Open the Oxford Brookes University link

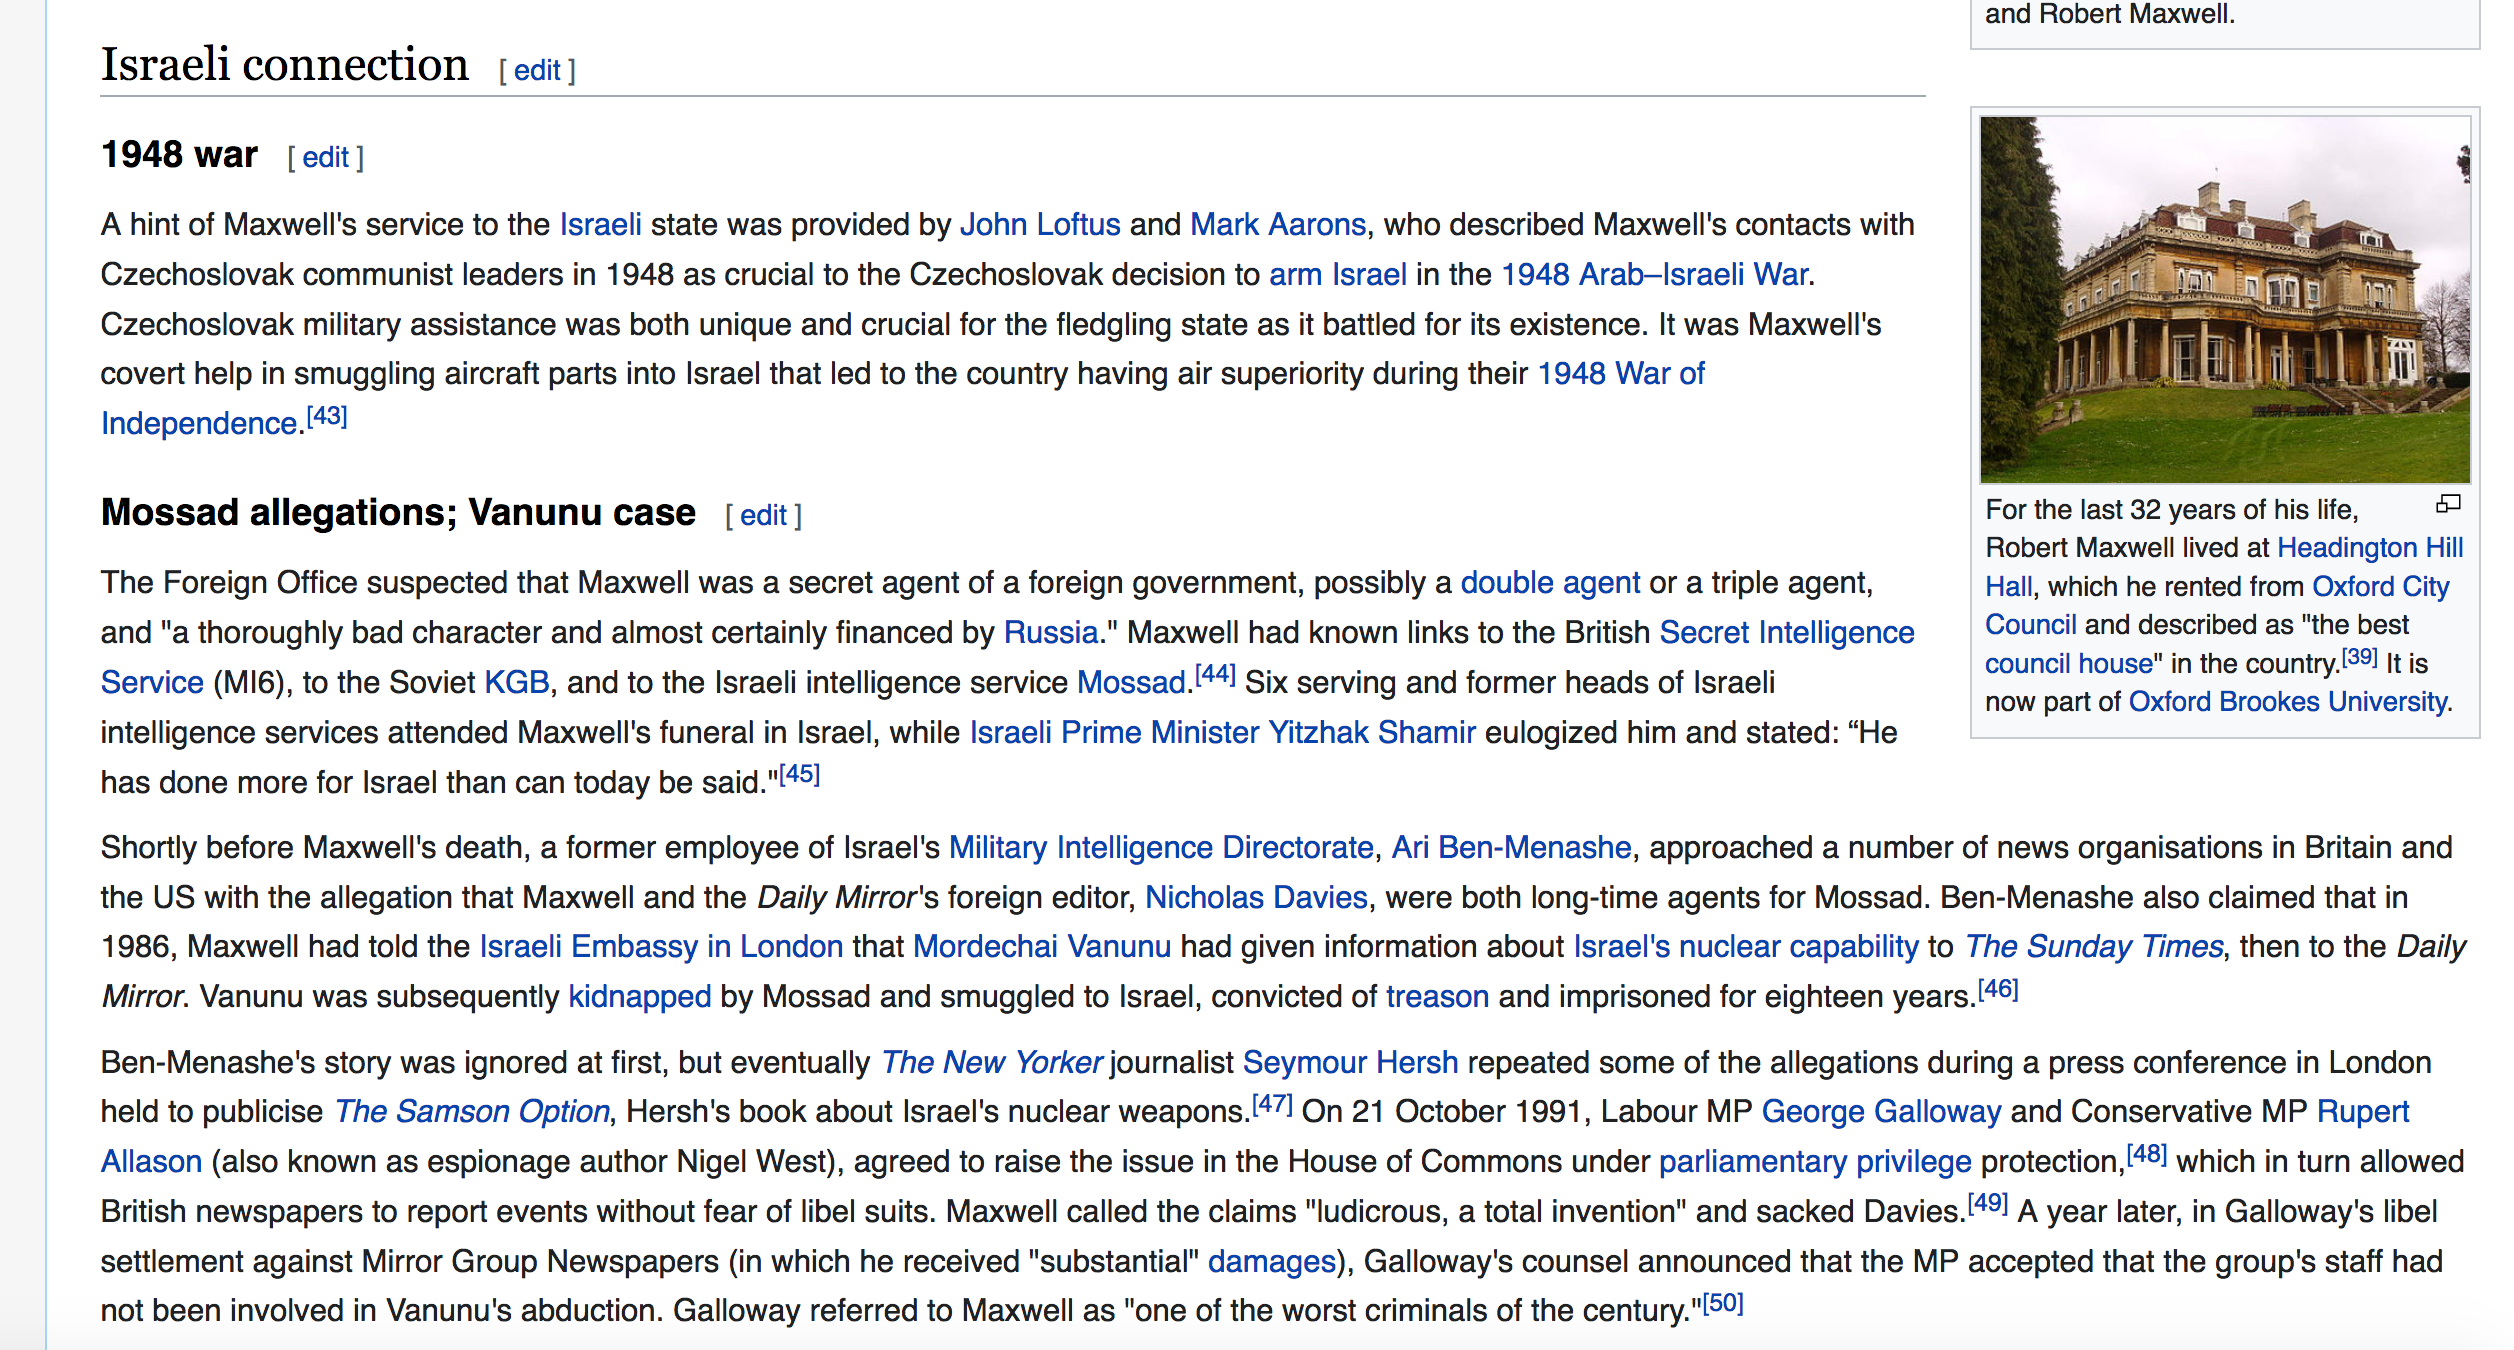[x=2287, y=702]
